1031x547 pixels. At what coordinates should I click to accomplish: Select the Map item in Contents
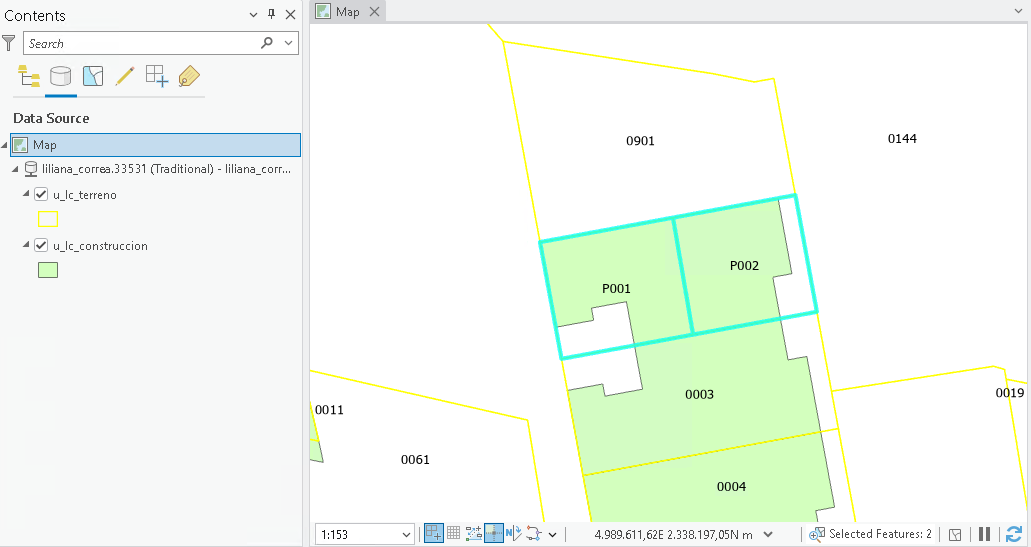[155, 145]
